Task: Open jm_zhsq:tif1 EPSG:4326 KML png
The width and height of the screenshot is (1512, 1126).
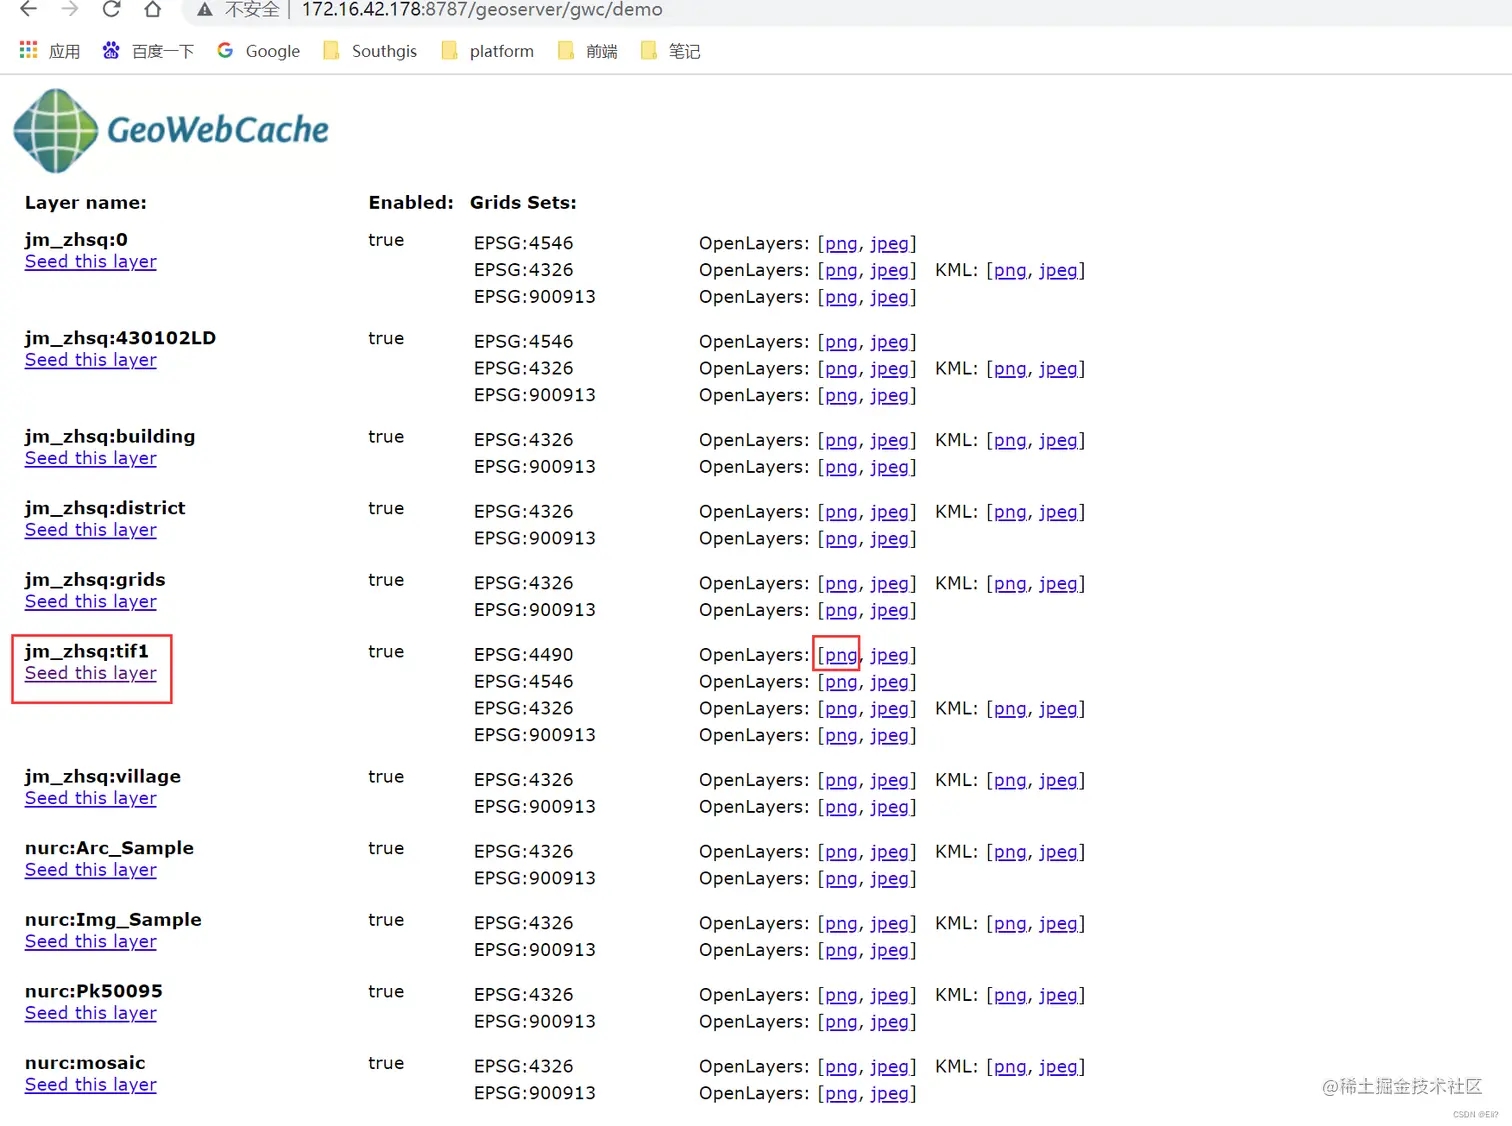Action: pos(1010,709)
